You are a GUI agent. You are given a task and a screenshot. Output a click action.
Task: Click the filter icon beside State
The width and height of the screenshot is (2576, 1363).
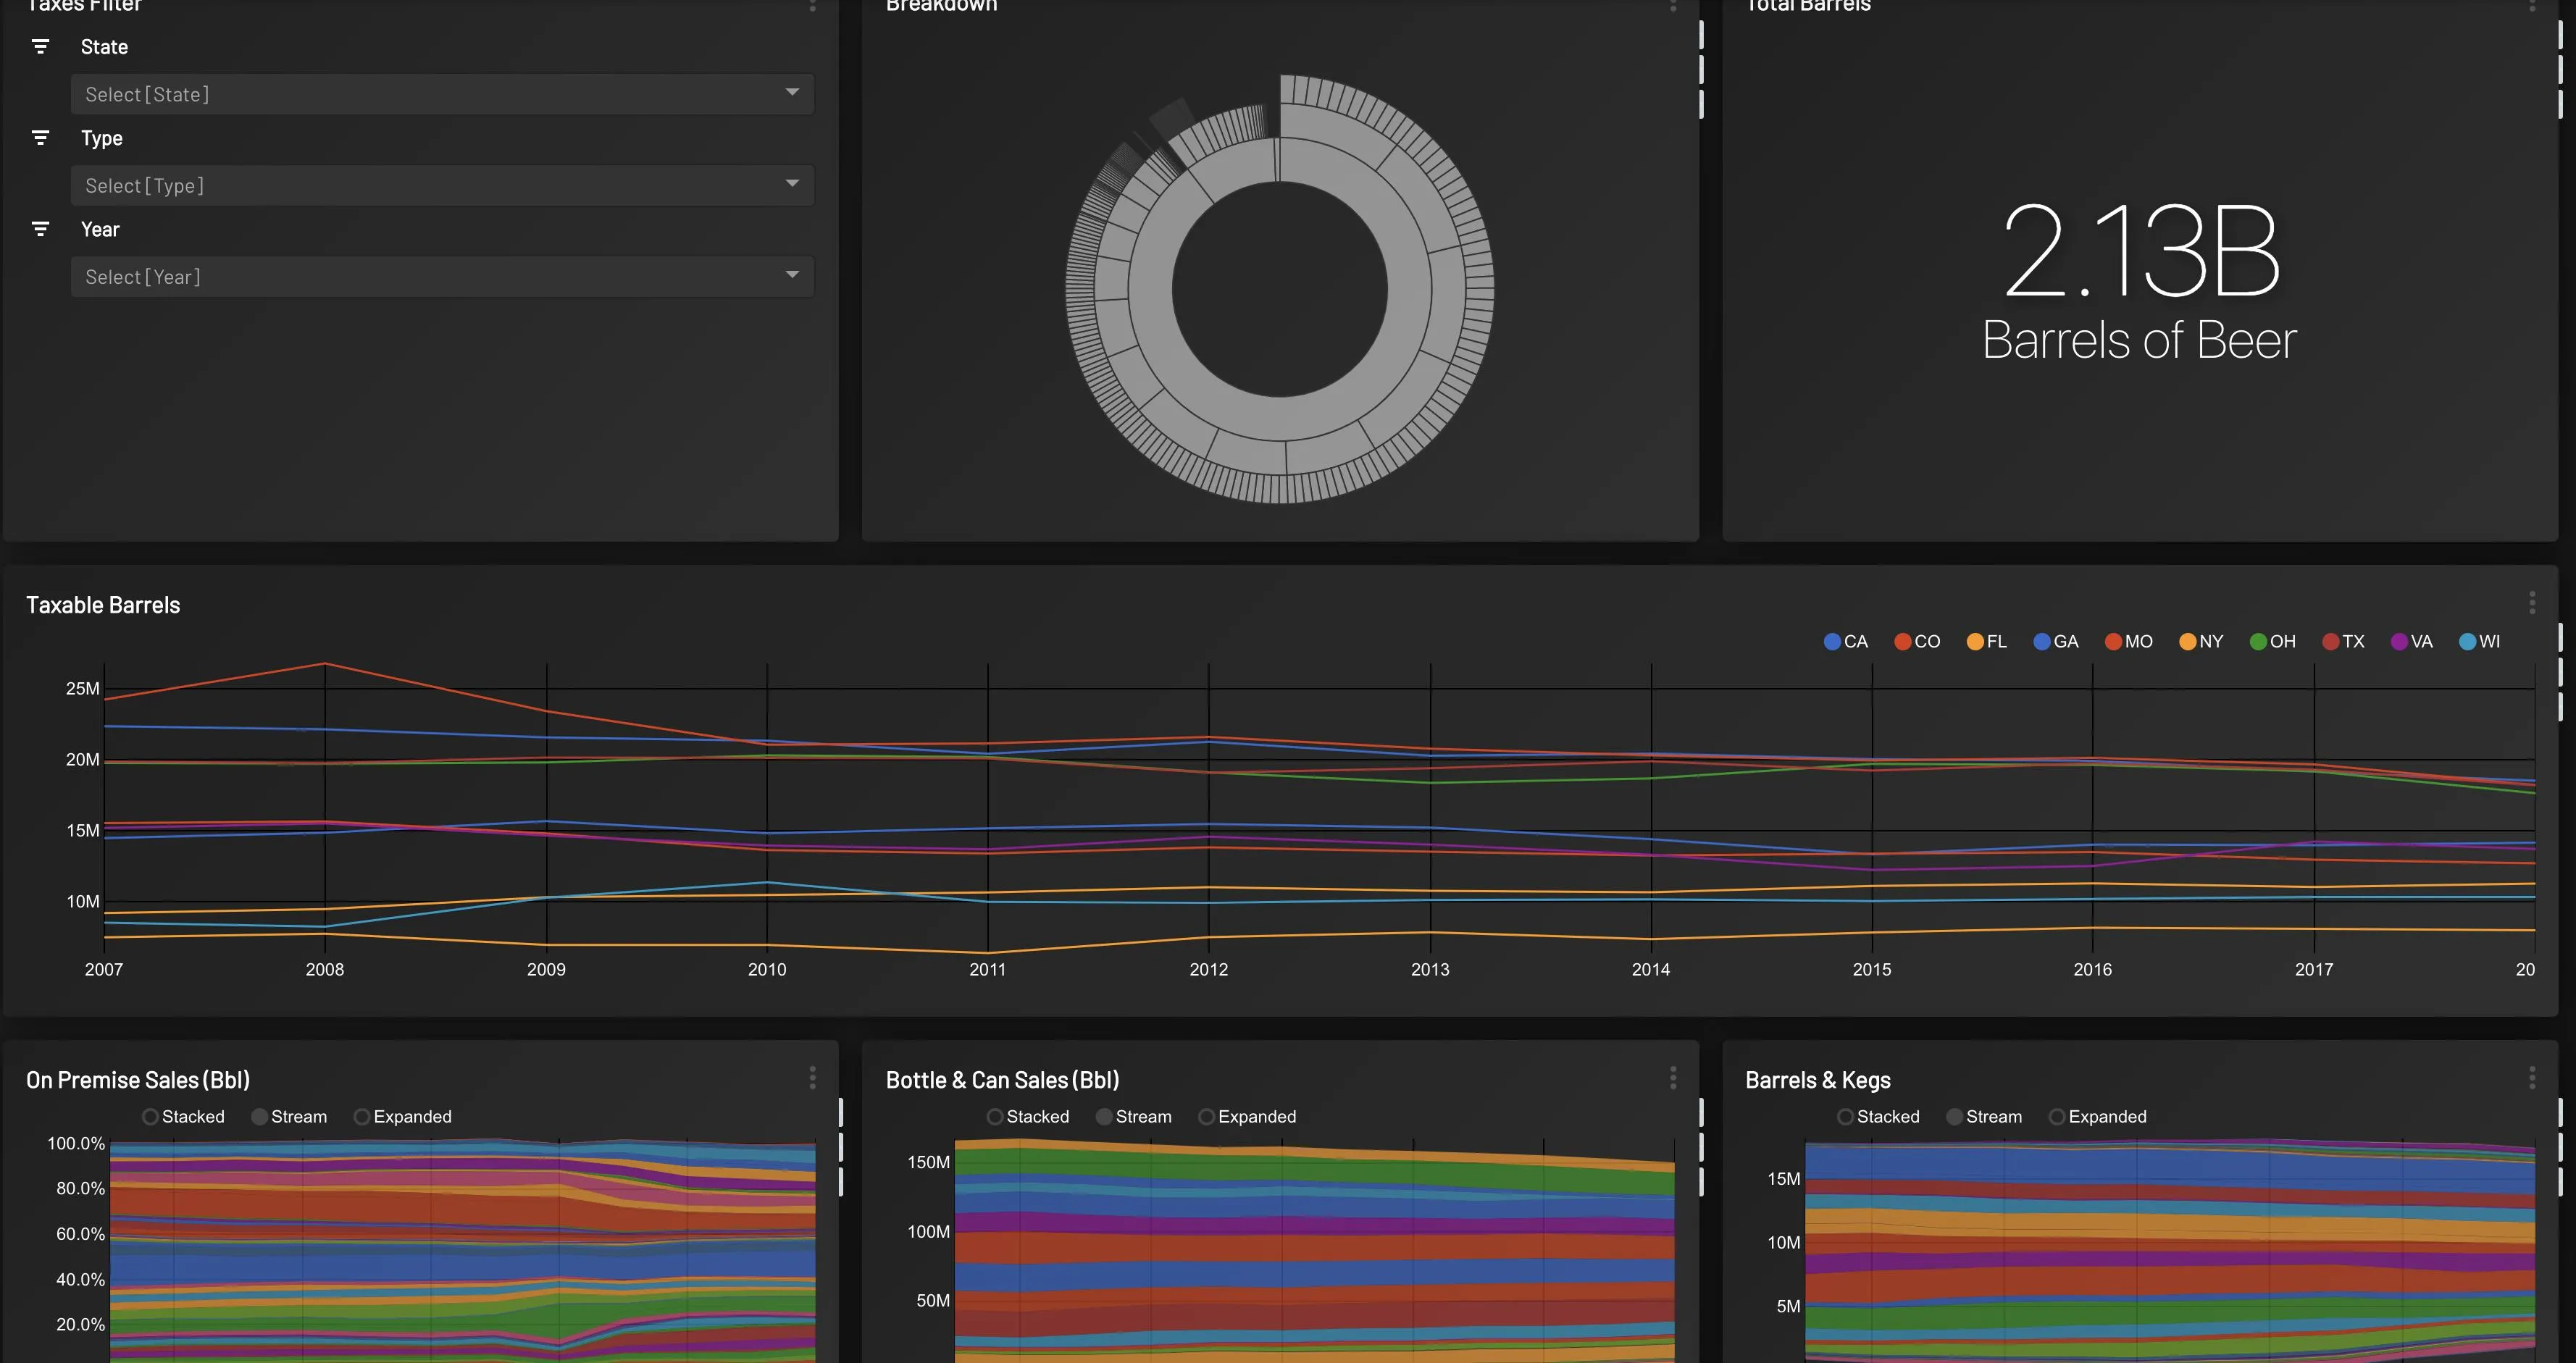click(x=40, y=47)
